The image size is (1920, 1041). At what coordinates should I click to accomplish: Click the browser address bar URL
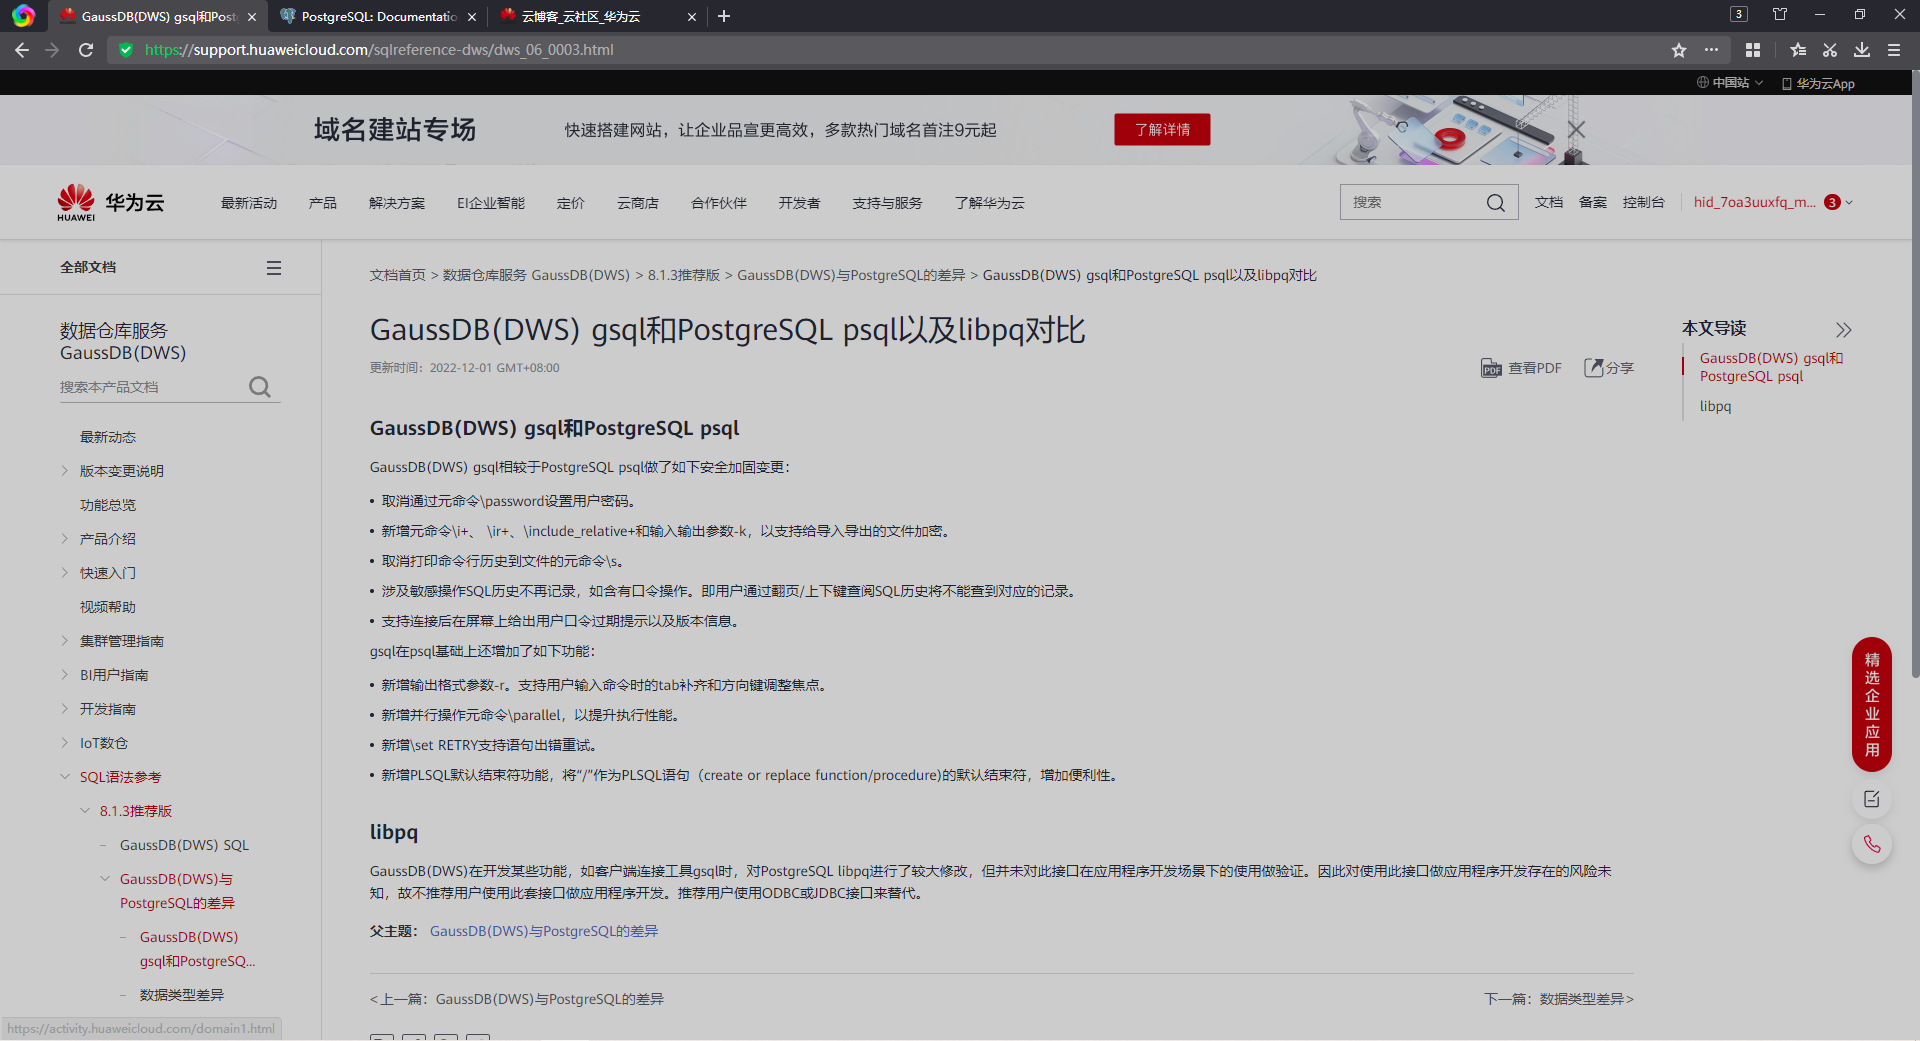point(380,50)
